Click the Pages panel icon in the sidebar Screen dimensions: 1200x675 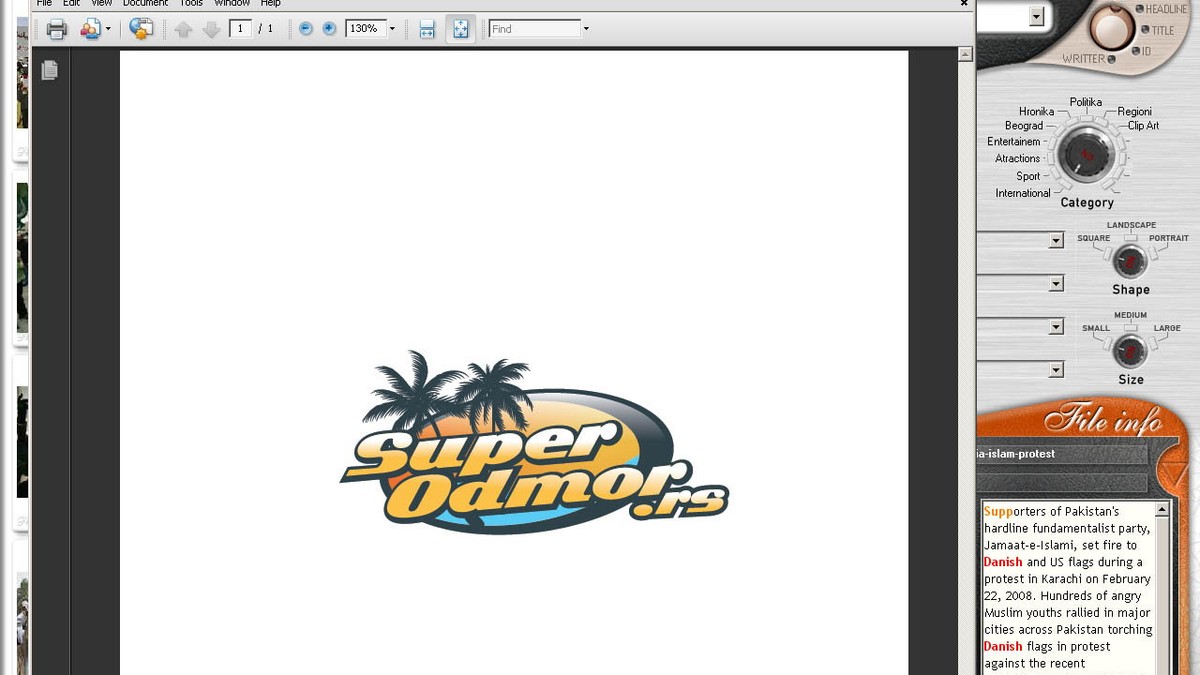coord(49,70)
